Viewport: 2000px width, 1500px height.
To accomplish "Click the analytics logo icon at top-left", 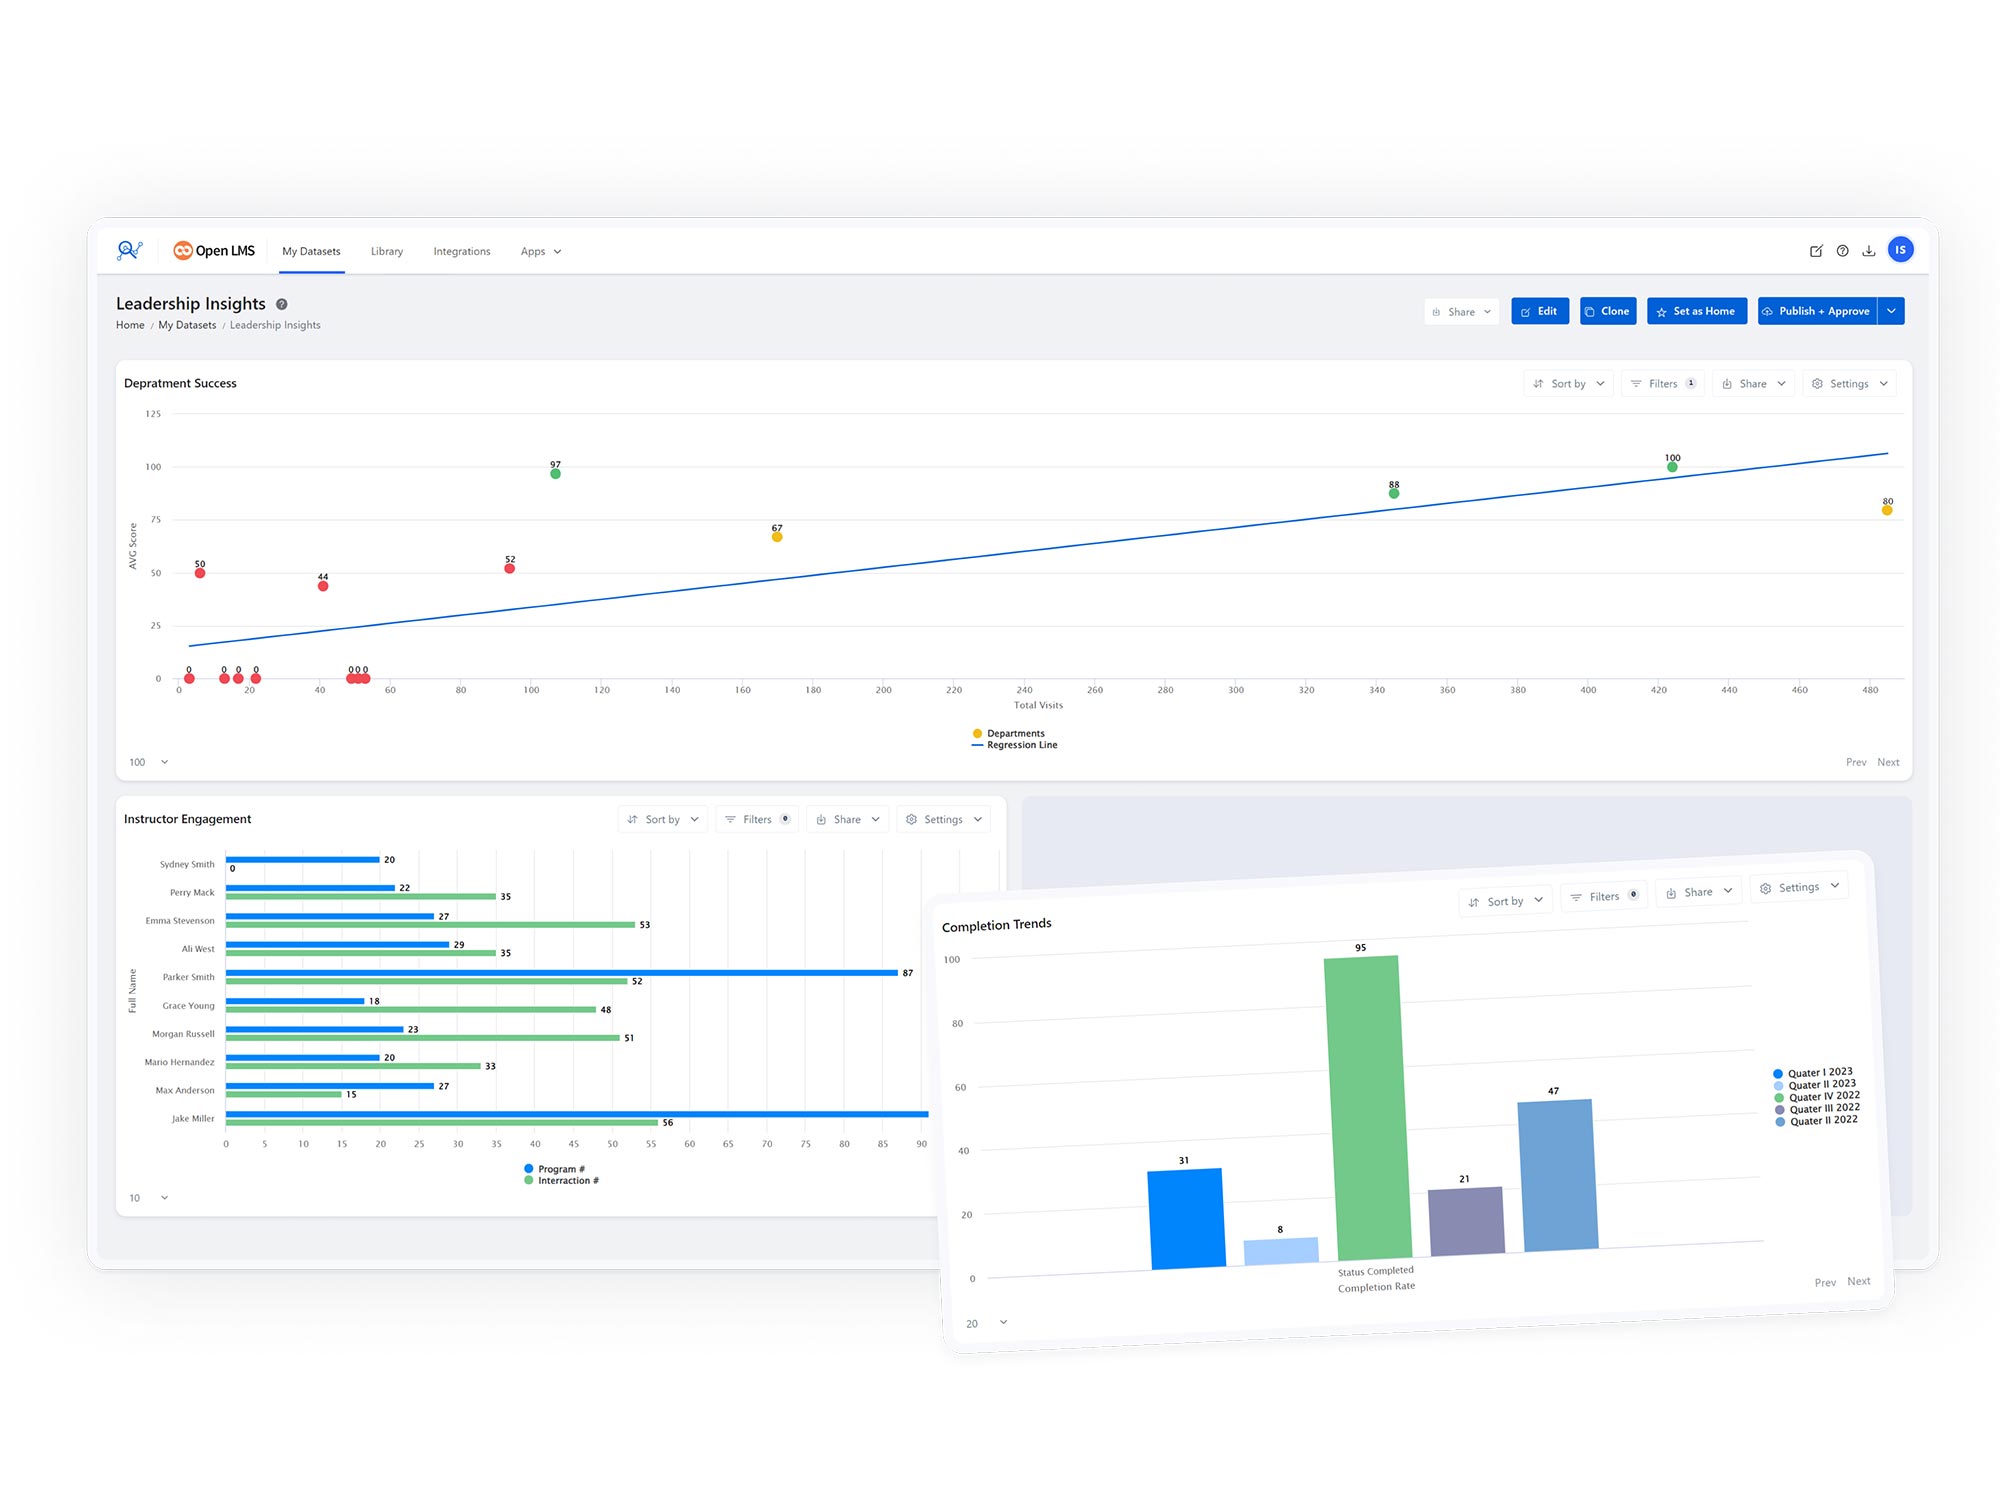I will pyautogui.click(x=129, y=250).
